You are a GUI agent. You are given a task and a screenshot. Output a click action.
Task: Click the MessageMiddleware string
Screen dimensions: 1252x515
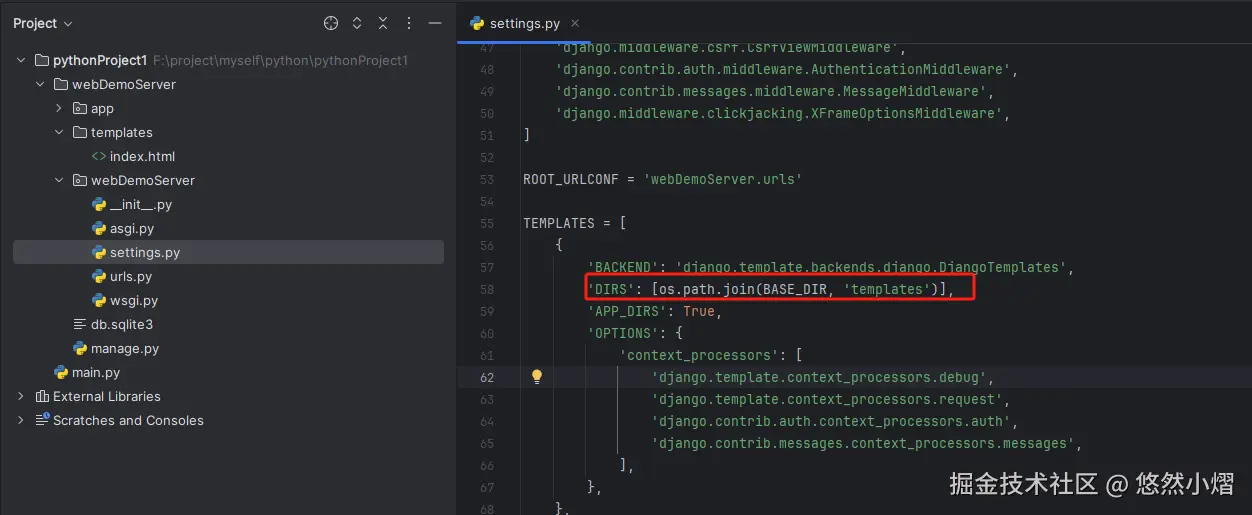(771, 91)
